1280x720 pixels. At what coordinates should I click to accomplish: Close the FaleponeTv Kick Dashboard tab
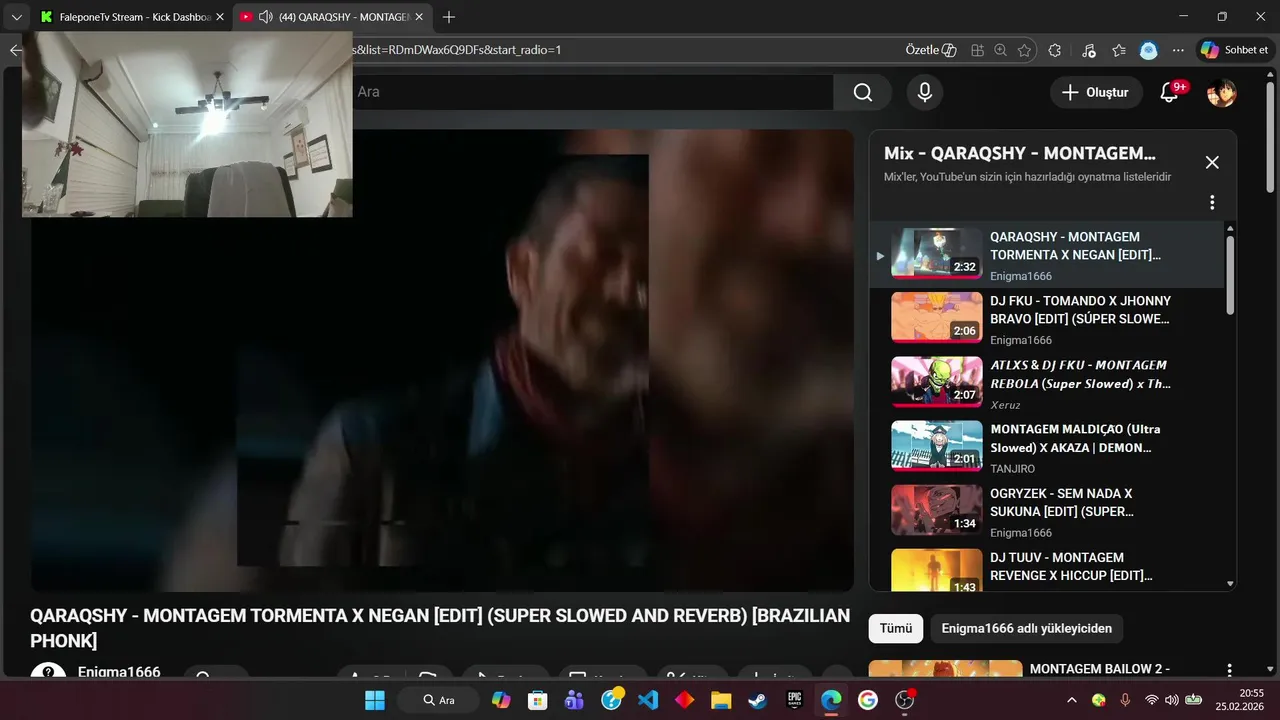(219, 17)
